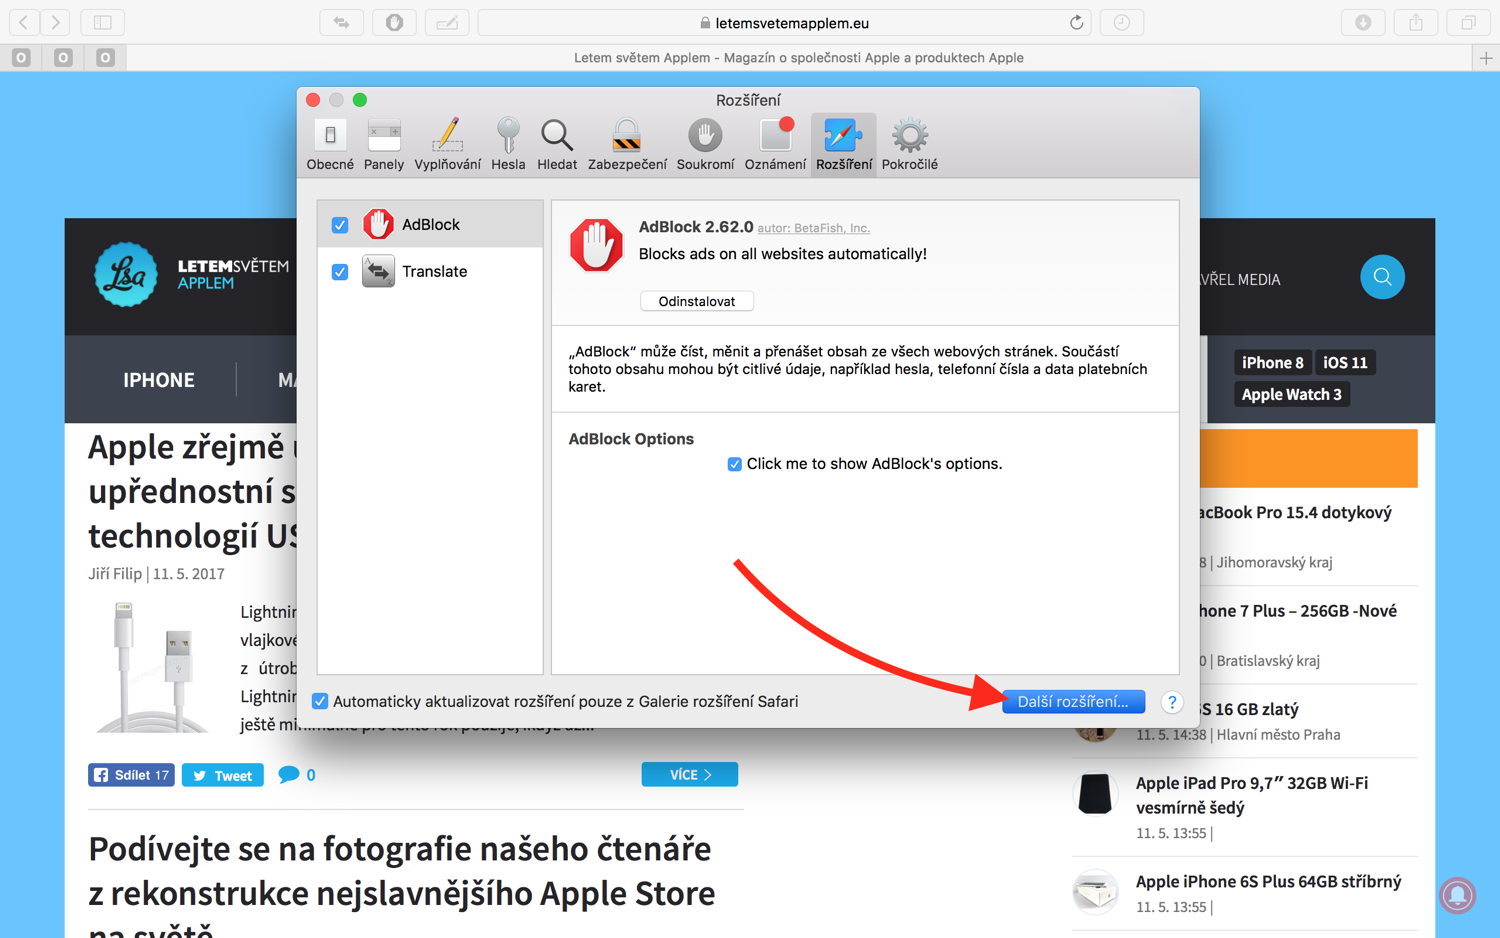The width and height of the screenshot is (1500, 938).
Task: Open the Hesla preferences tab
Action: [508, 145]
